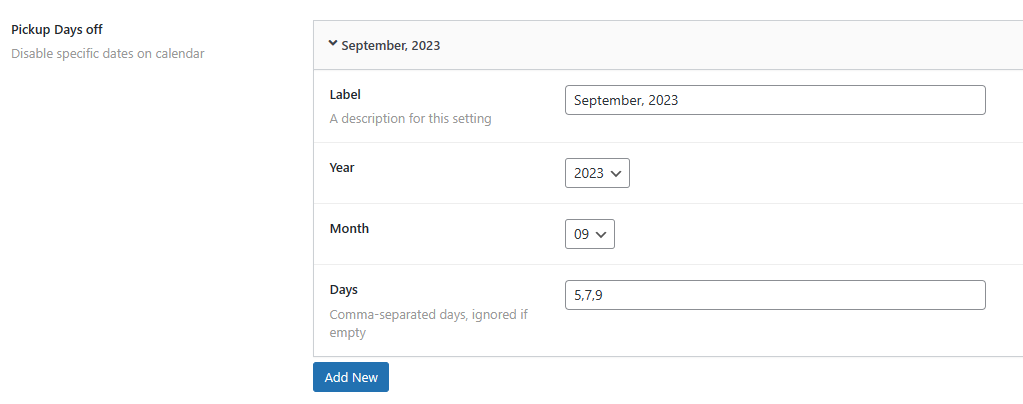Image resolution: width=1023 pixels, height=404 pixels.
Task: Click the bold Year field name
Action: pos(342,167)
